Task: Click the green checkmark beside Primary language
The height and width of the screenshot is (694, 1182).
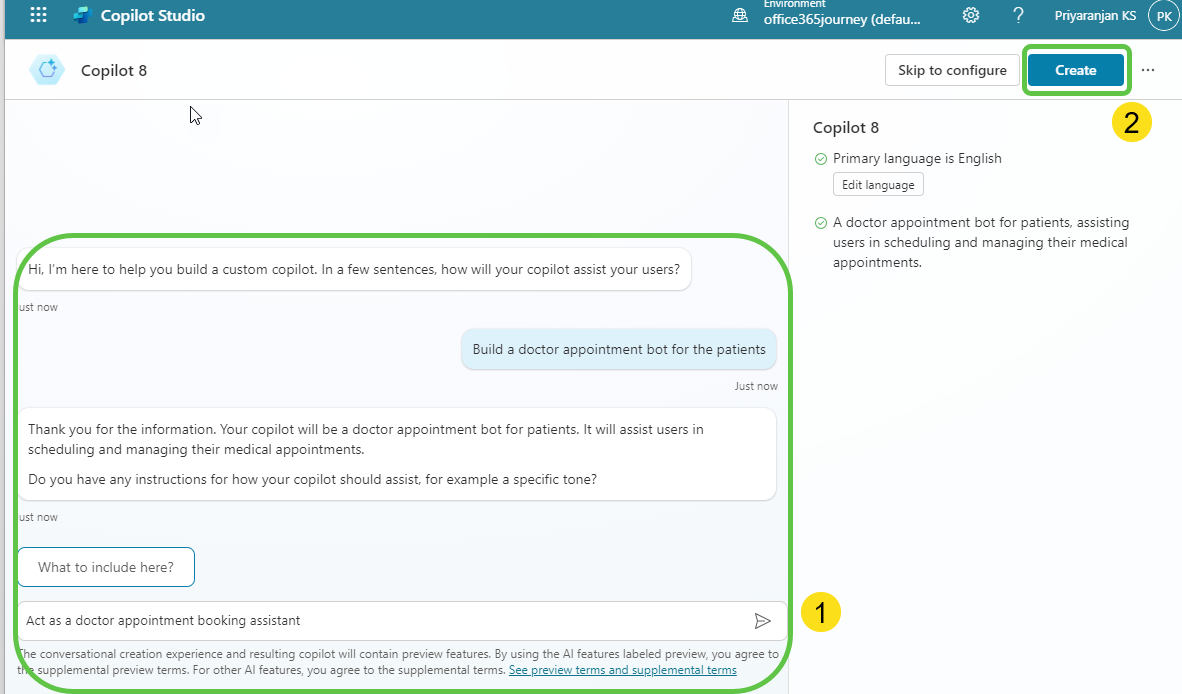Action: pos(821,158)
